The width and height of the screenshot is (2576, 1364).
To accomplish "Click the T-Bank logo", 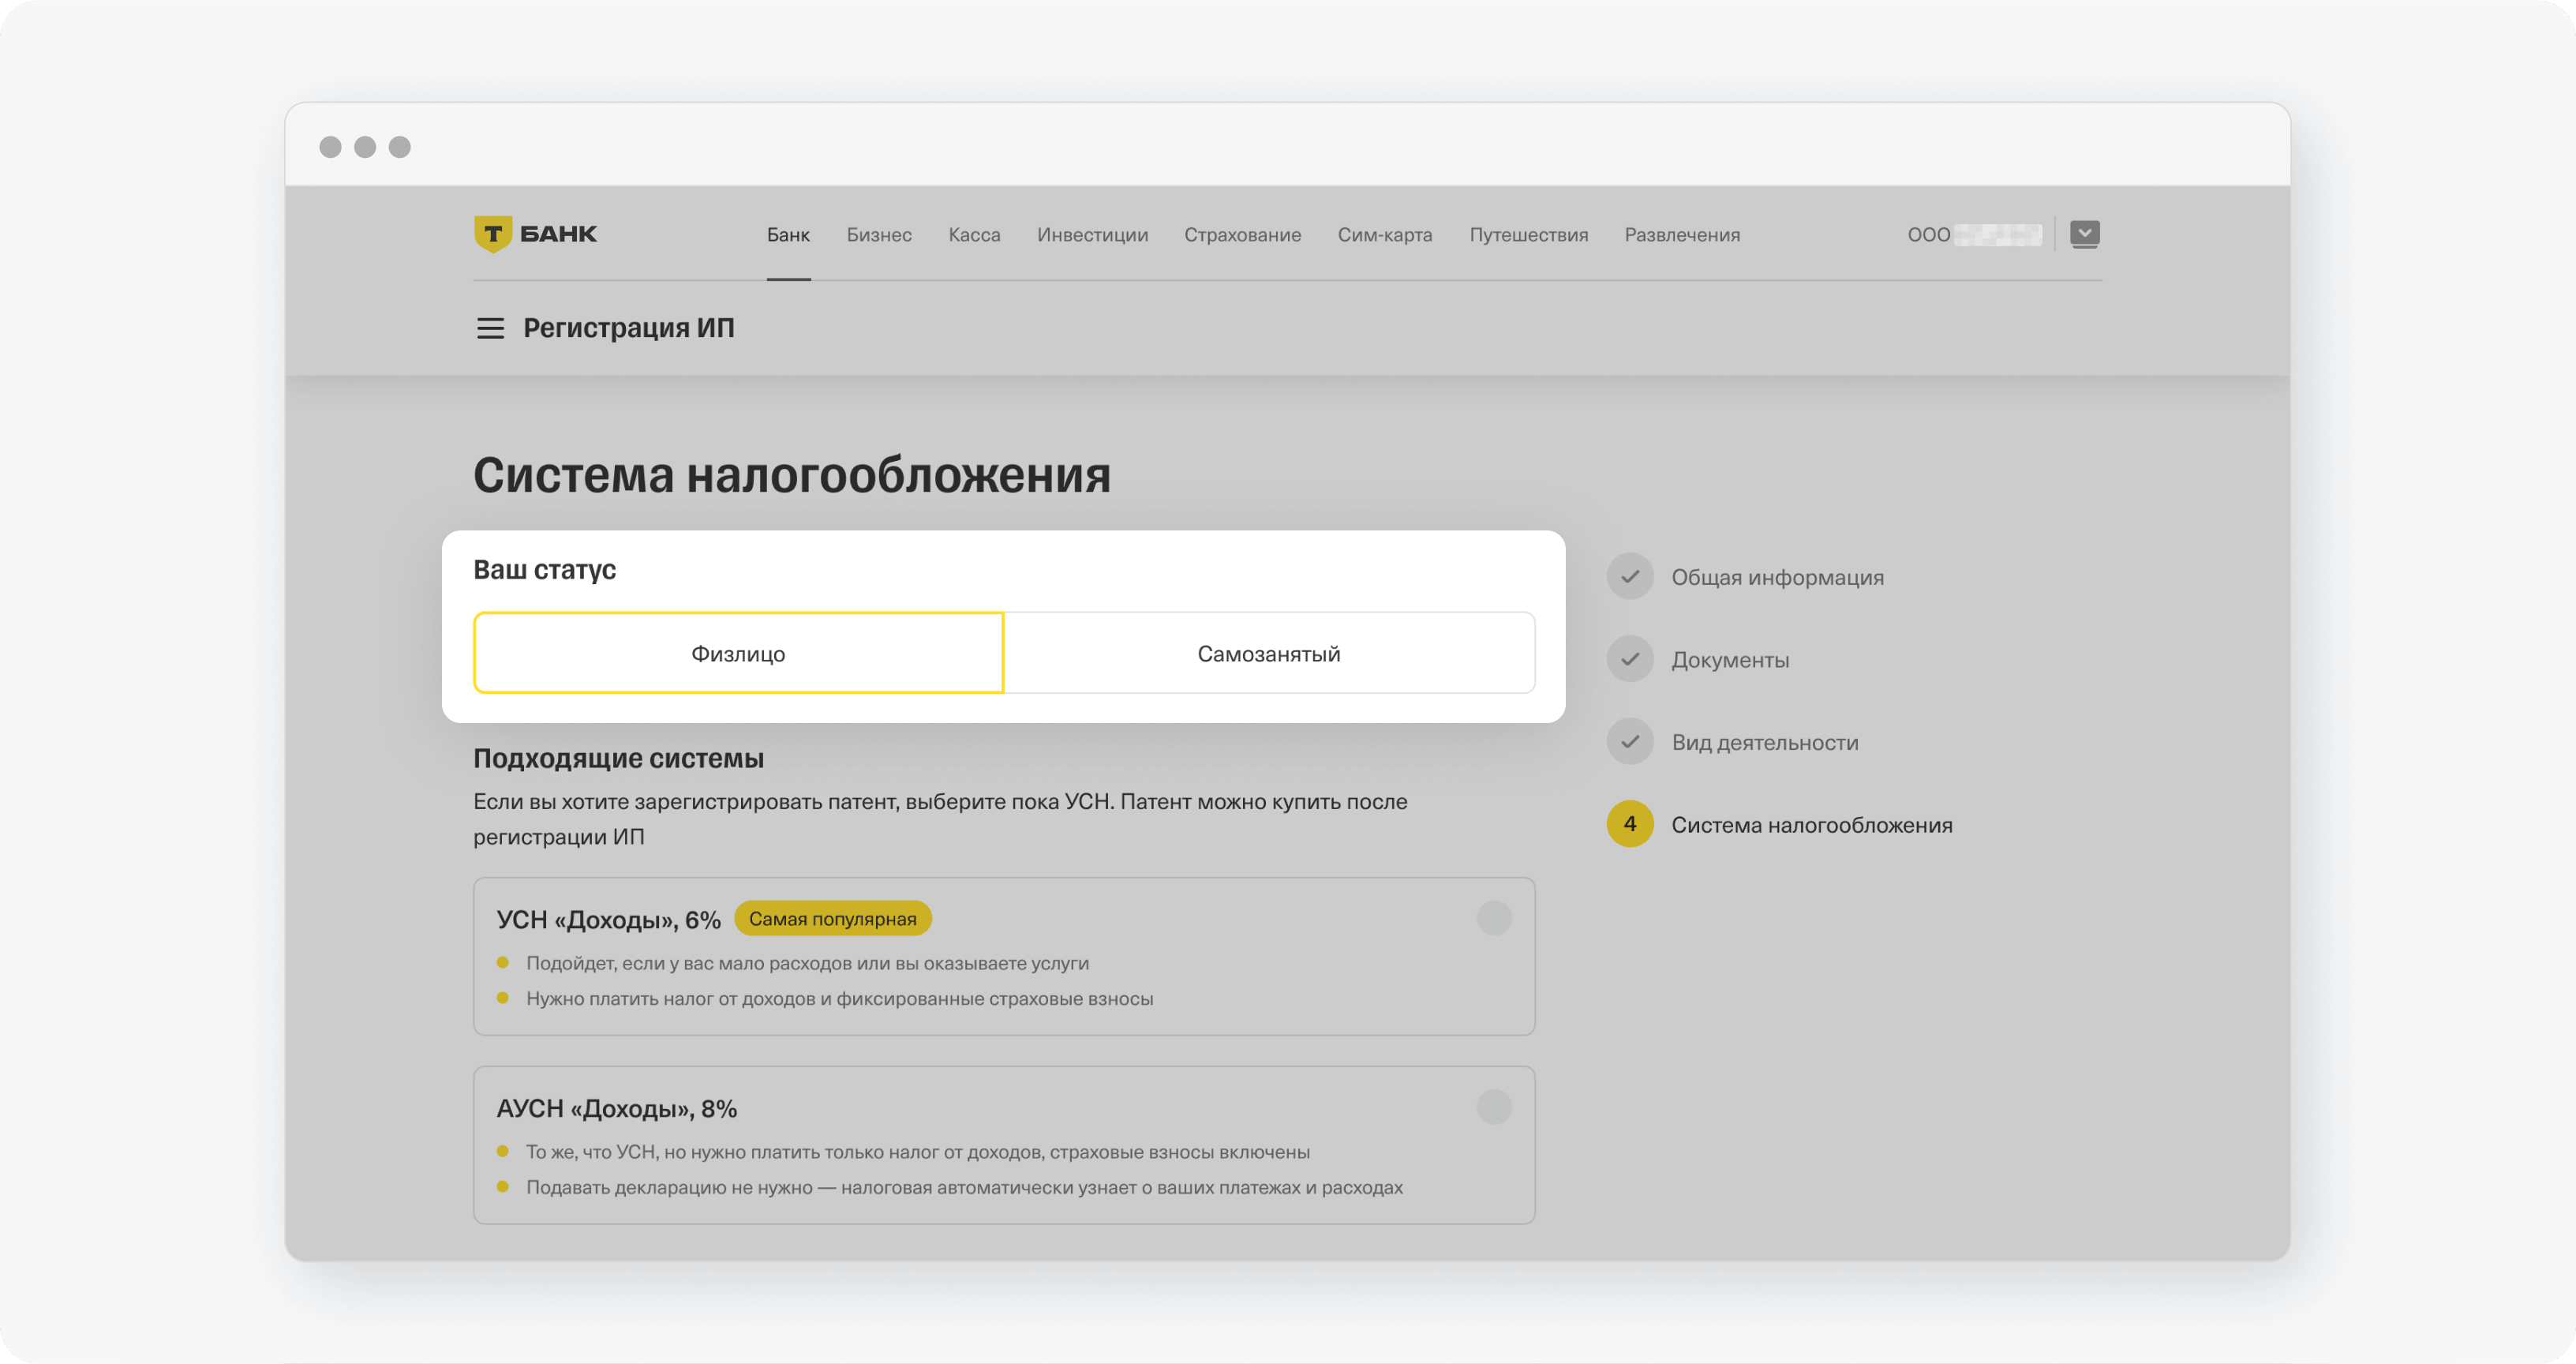I will (535, 234).
